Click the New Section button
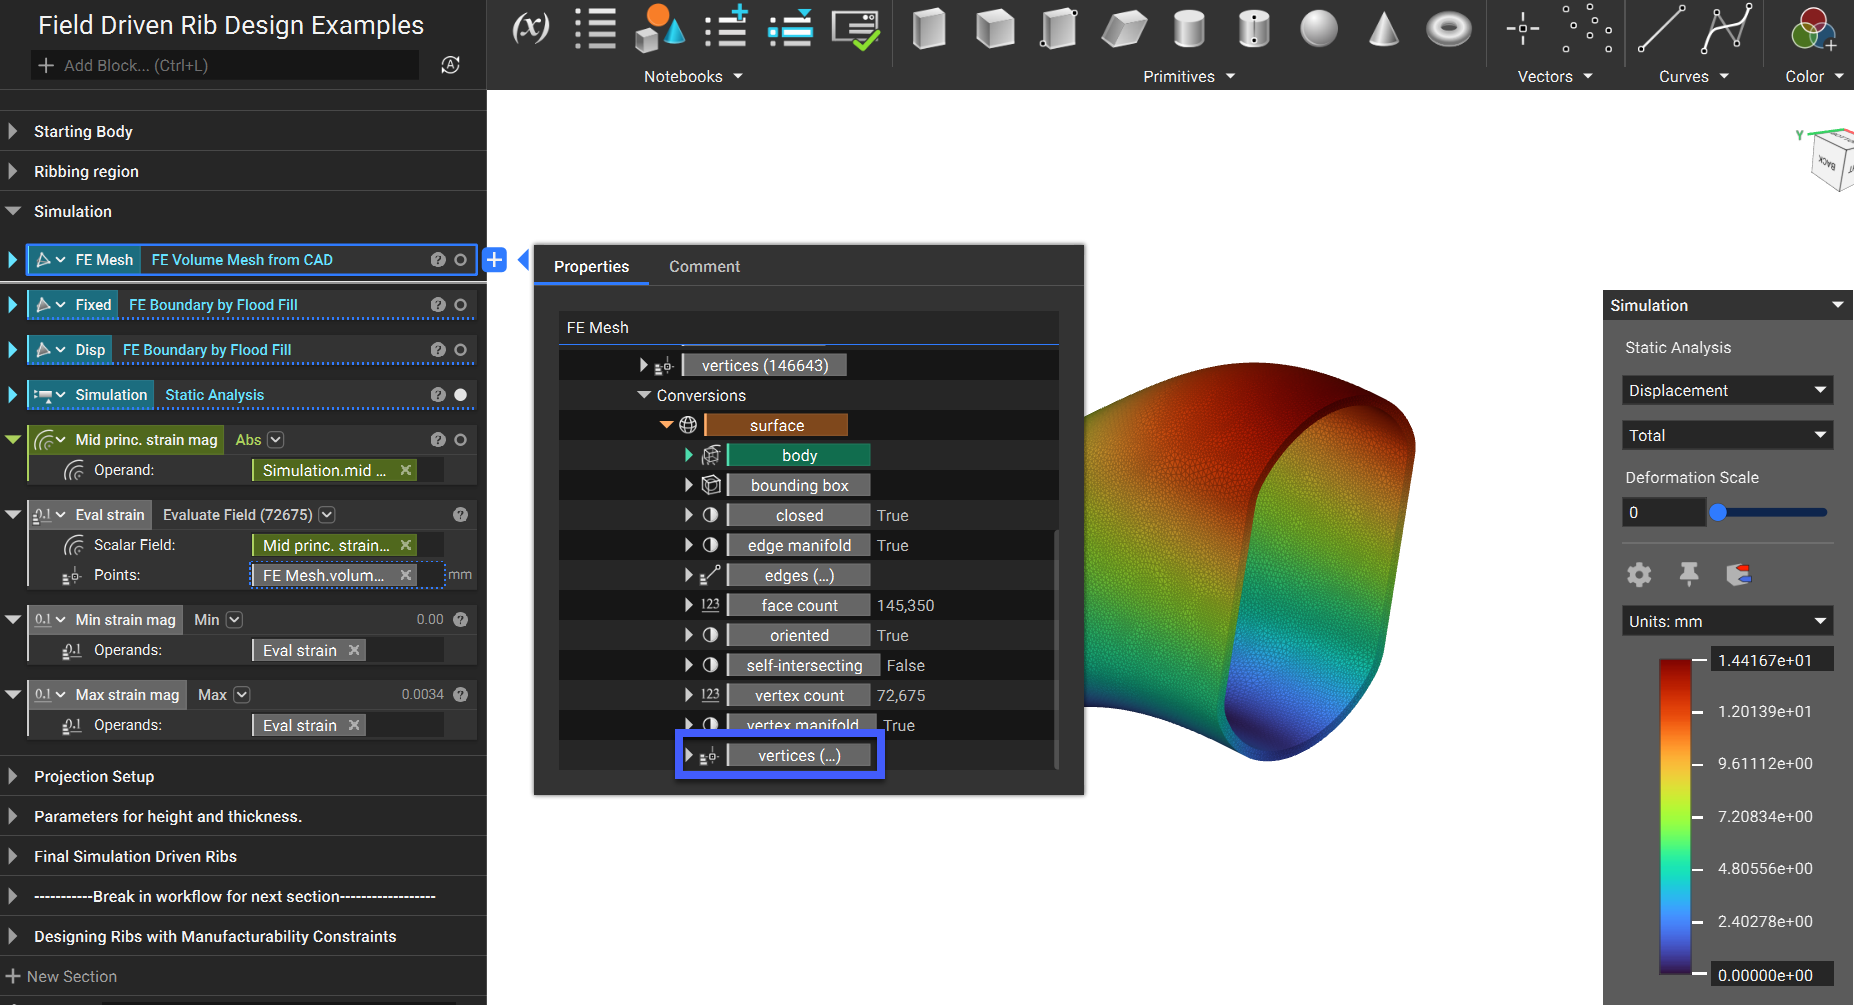1854x1005 pixels. pyautogui.click(x=61, y=976)
